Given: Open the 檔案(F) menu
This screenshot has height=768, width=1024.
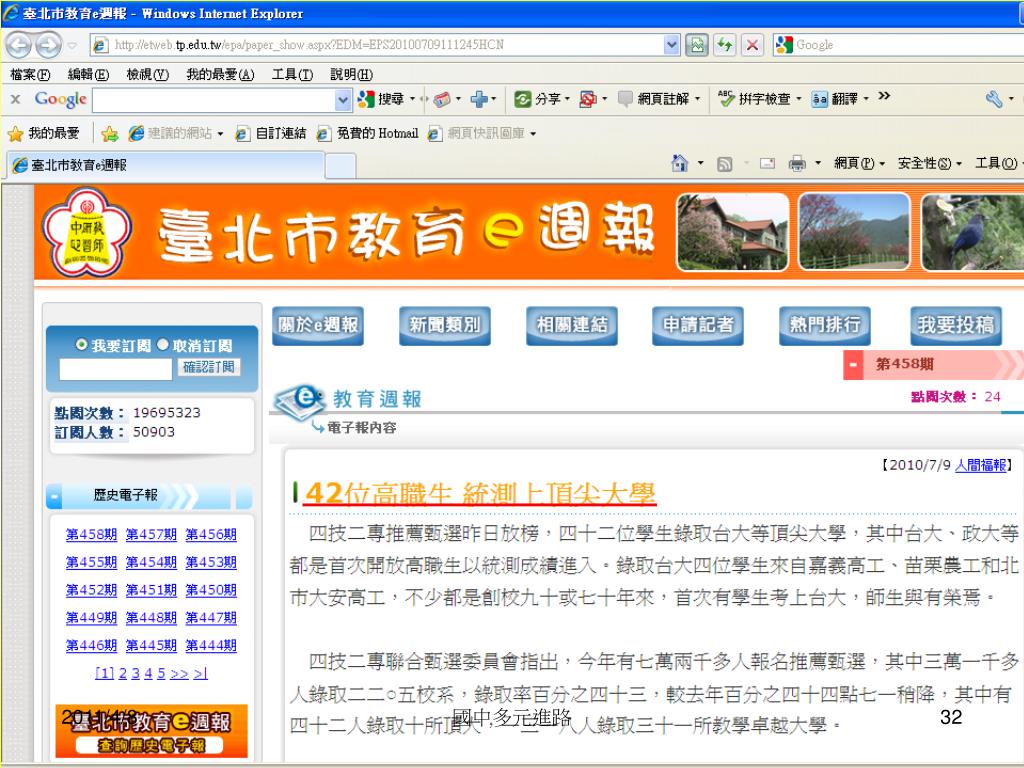Looking at the screenshot, I should pyautogui.click(x=30, y=74).
